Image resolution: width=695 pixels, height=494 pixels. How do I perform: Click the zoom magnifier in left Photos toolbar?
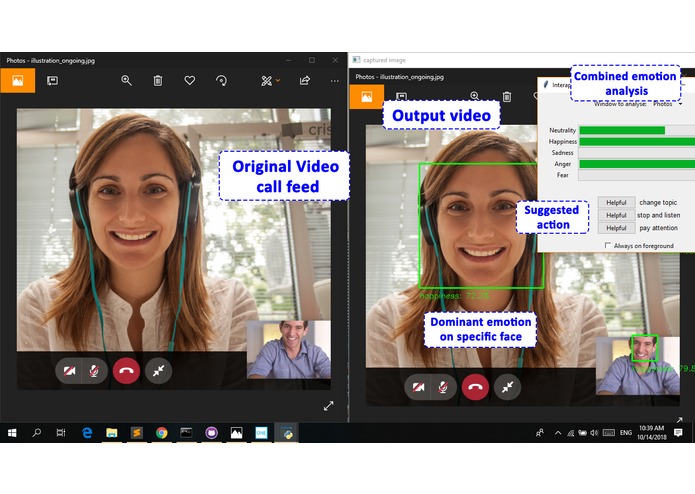point(126,80)
